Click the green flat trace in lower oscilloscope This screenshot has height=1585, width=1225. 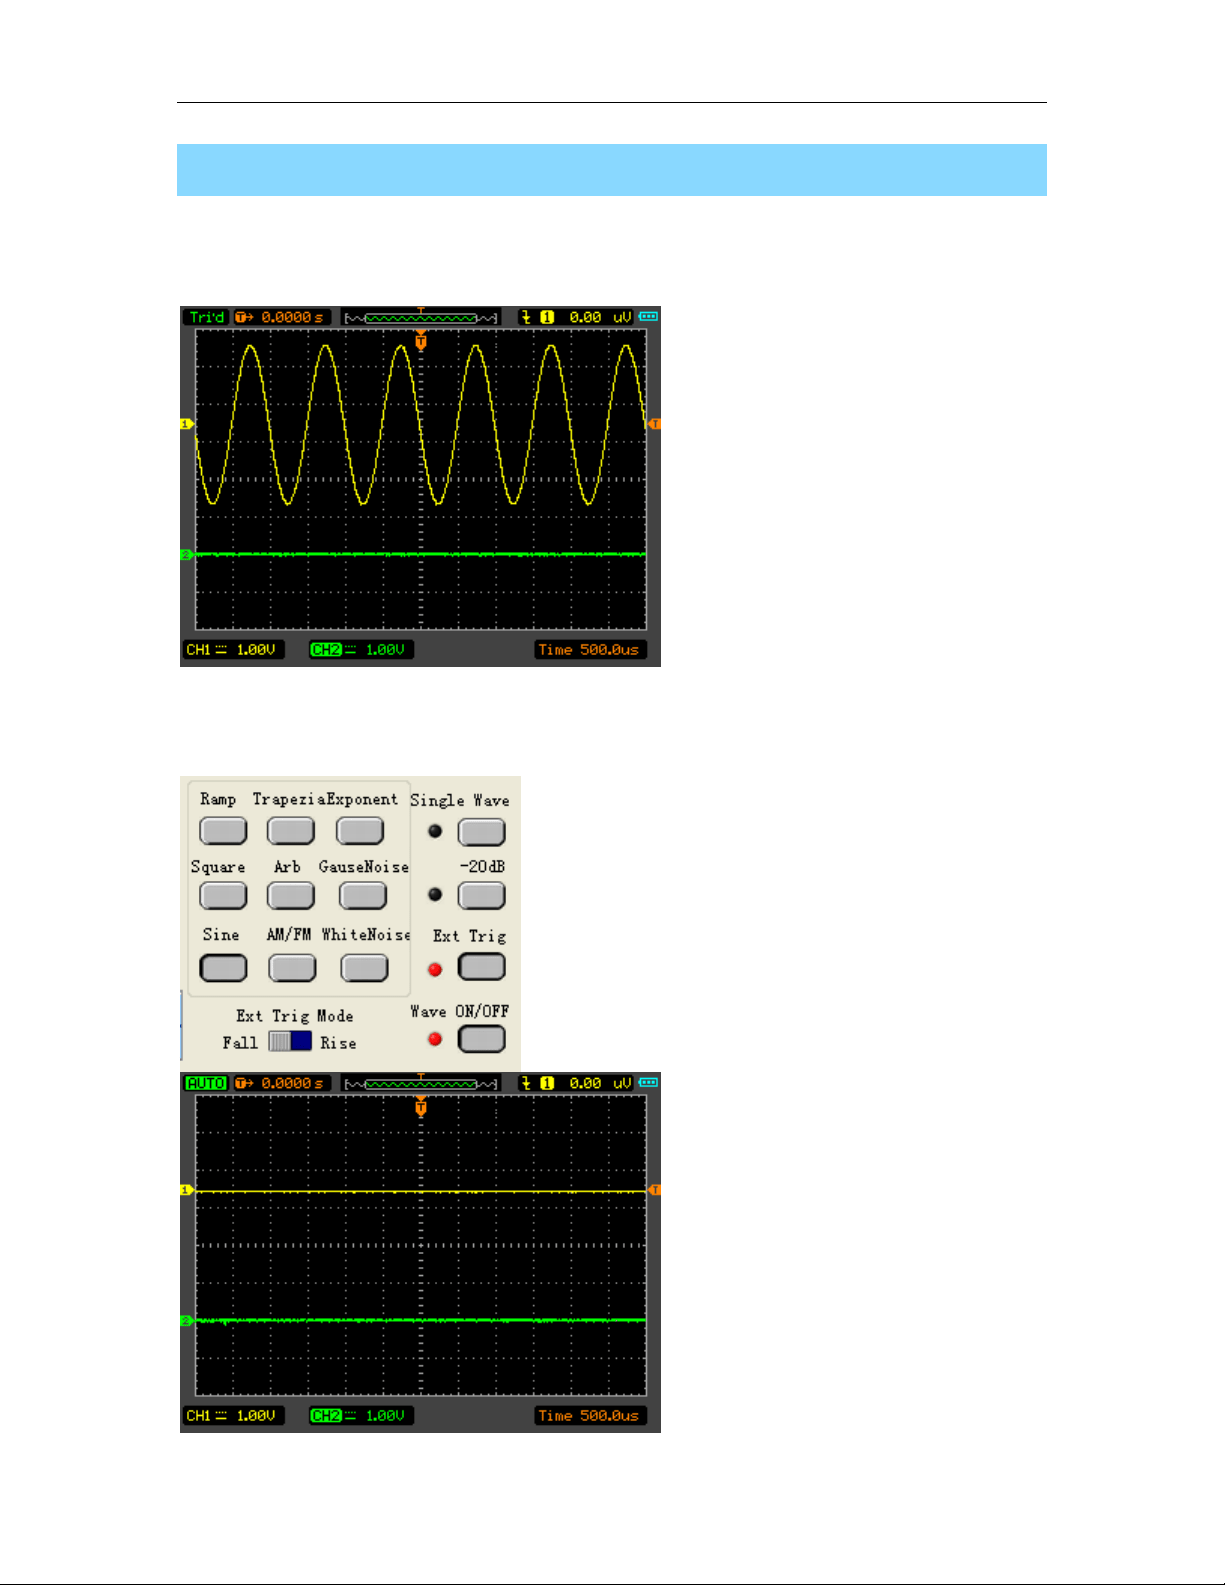point(420,1321)
